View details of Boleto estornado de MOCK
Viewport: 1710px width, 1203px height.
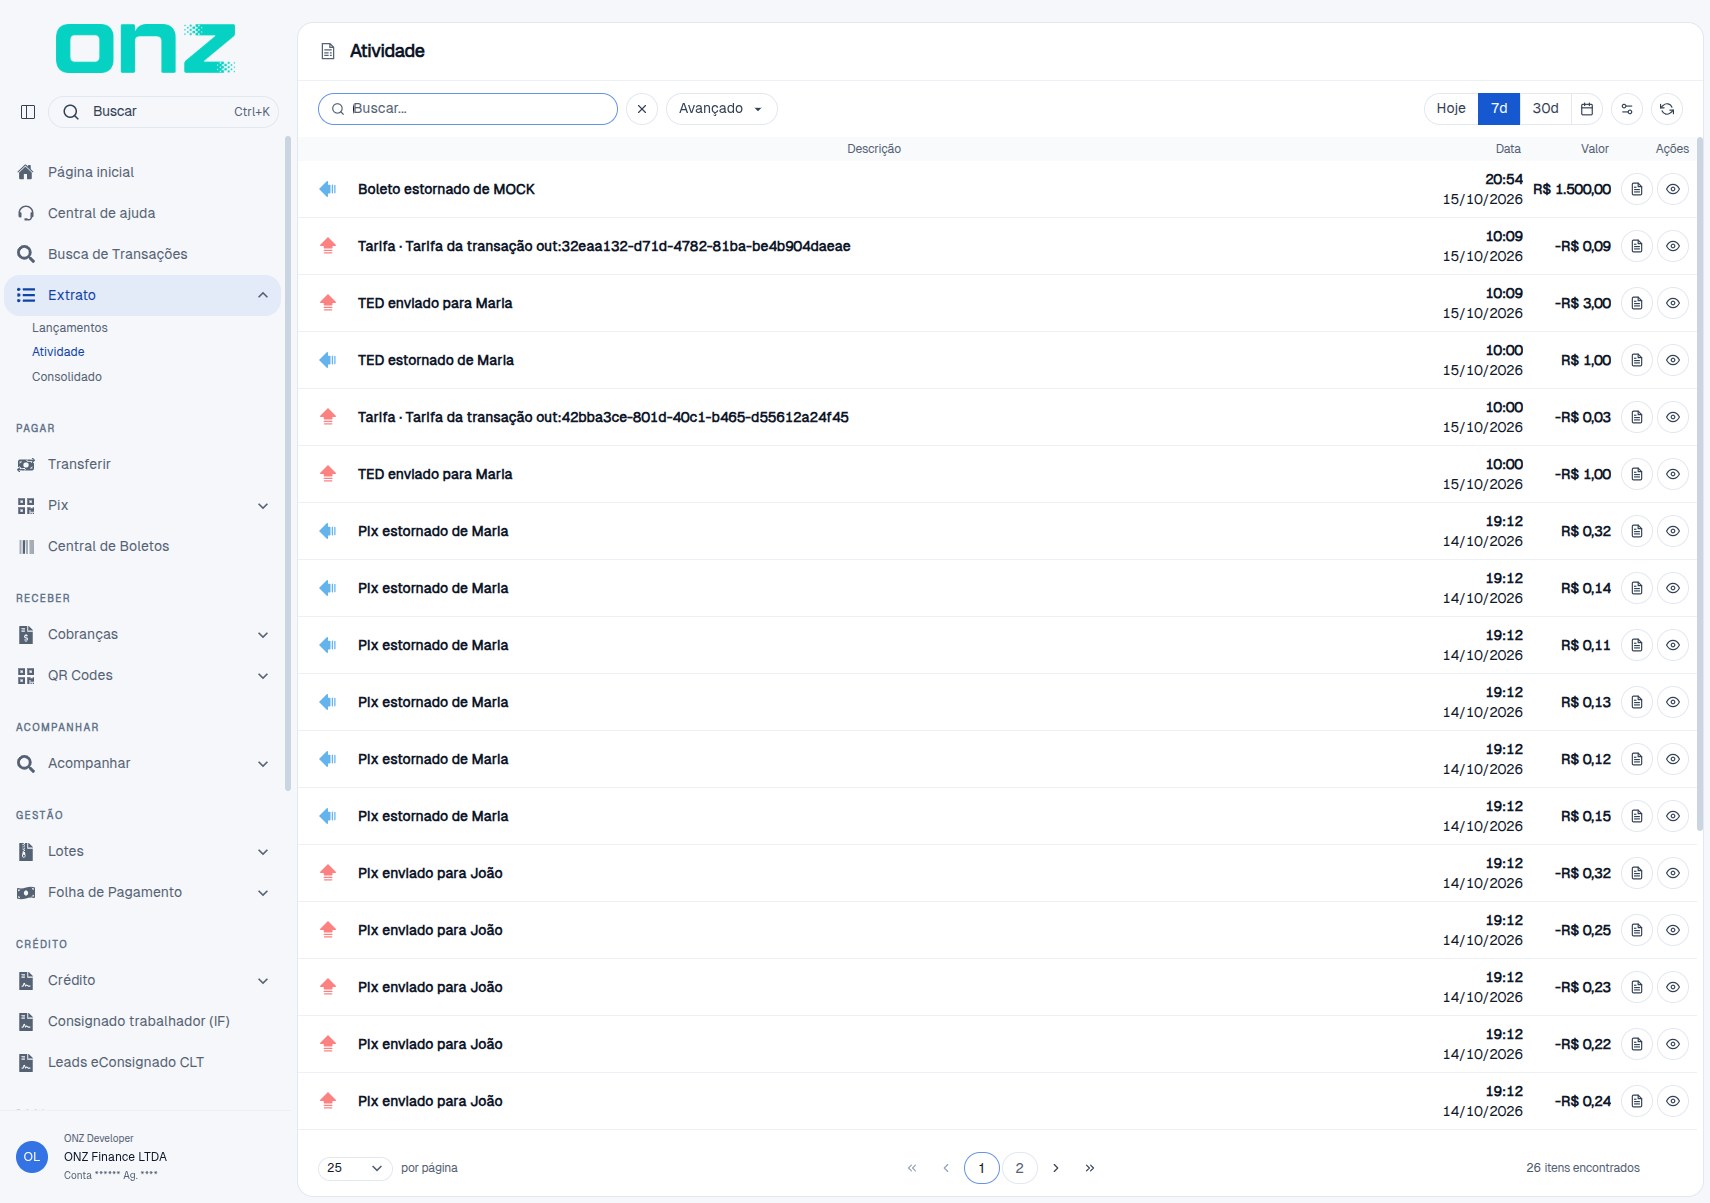coord(1673,189)
